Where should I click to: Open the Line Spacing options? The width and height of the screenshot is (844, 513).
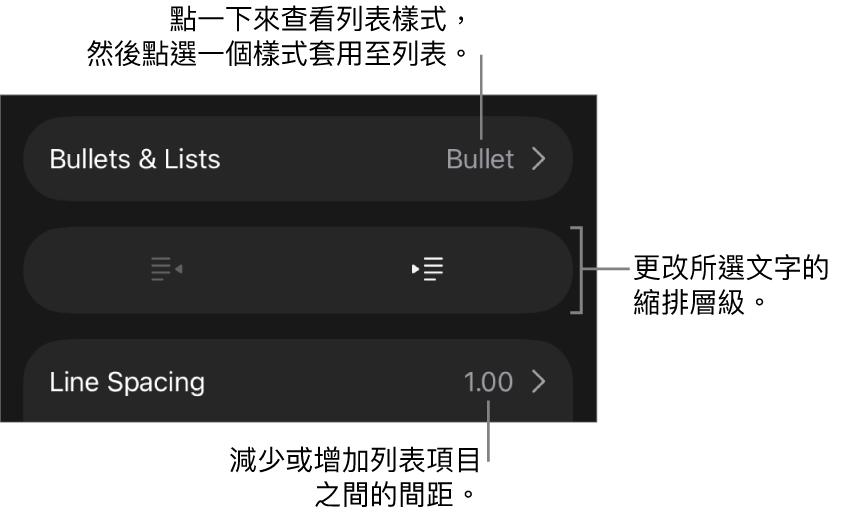(x=297, y=382)
